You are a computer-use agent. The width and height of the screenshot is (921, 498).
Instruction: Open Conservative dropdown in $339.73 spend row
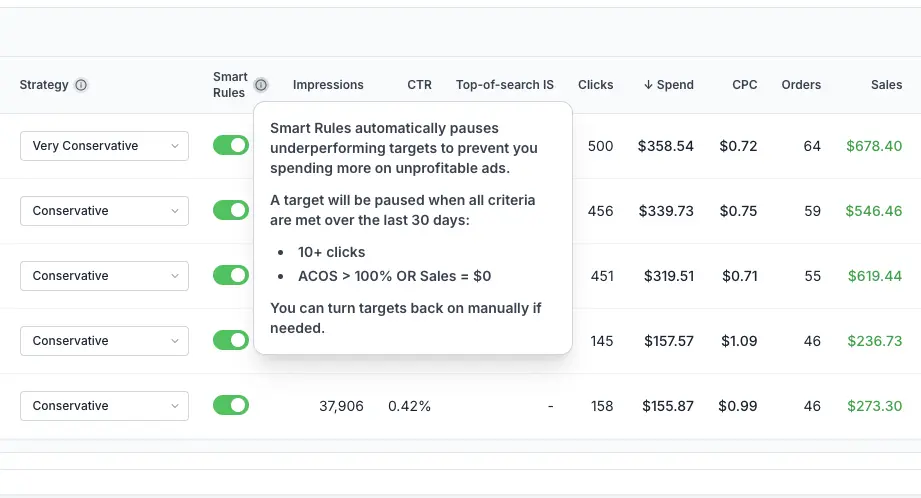[x=105, y=211]
